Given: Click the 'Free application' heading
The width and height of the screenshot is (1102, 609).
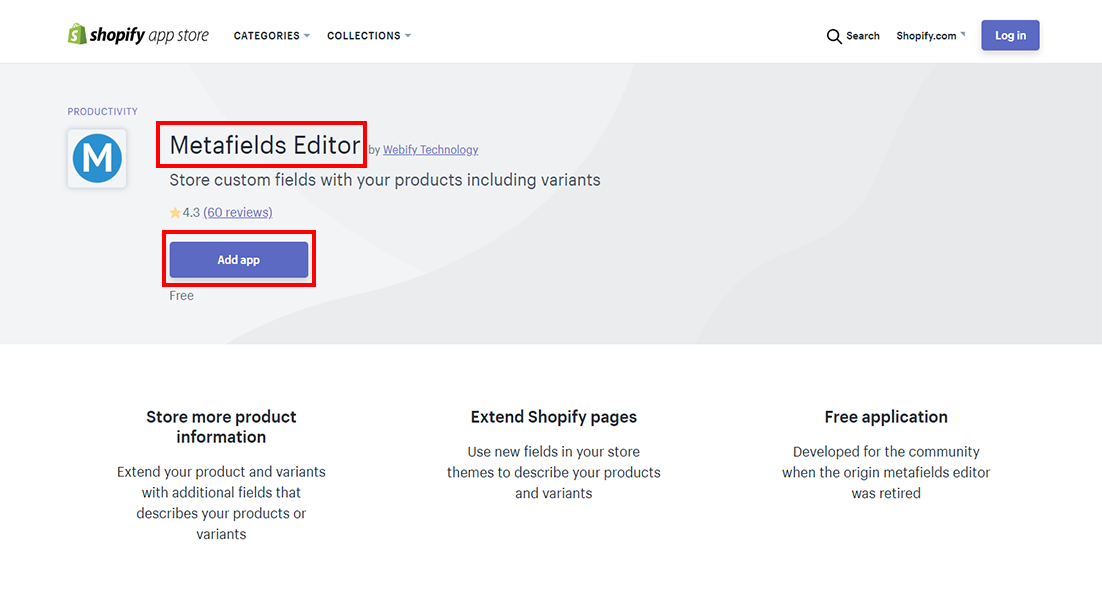Looking at the screenshot, I should coord(886,417).
